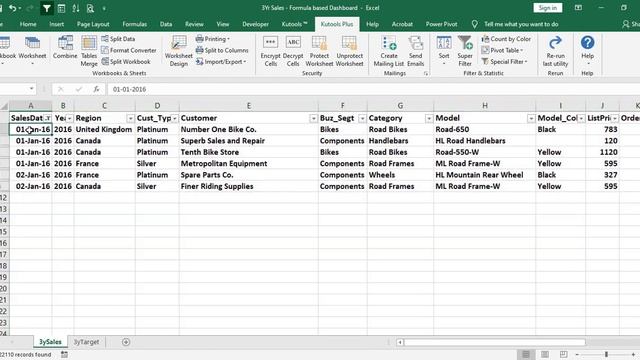Click Split Workbook
Viewport: 640px width, 360px height.
pos(126,62)
